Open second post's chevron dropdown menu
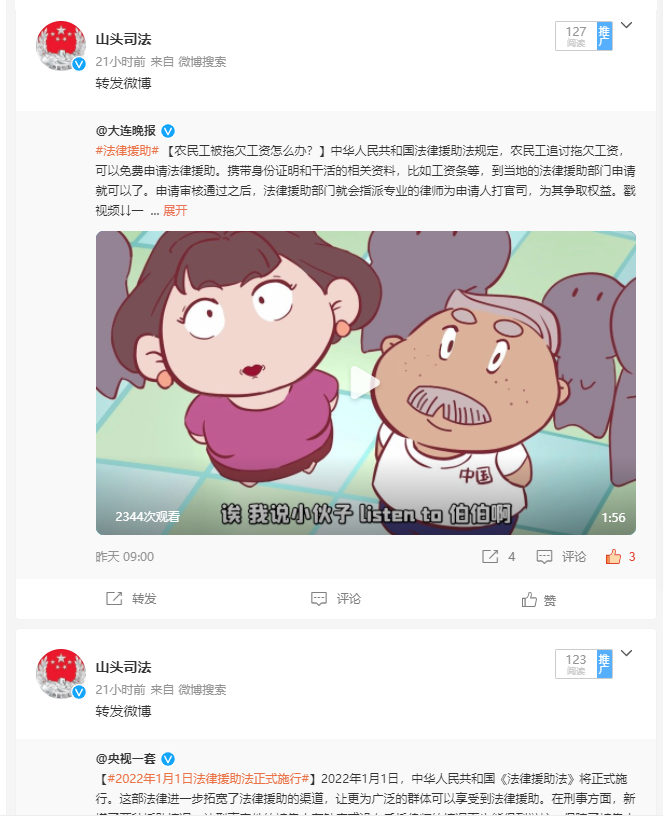663x818 pixels. pyautogui.click(x=626, y=653)
